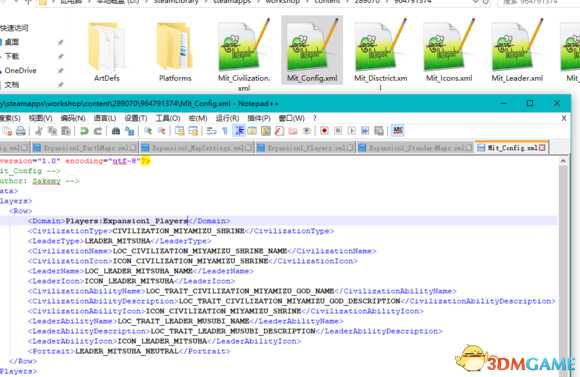Select the Mit_Leader.xml file
The image size is (580, 377).
(x=517, y=51)
